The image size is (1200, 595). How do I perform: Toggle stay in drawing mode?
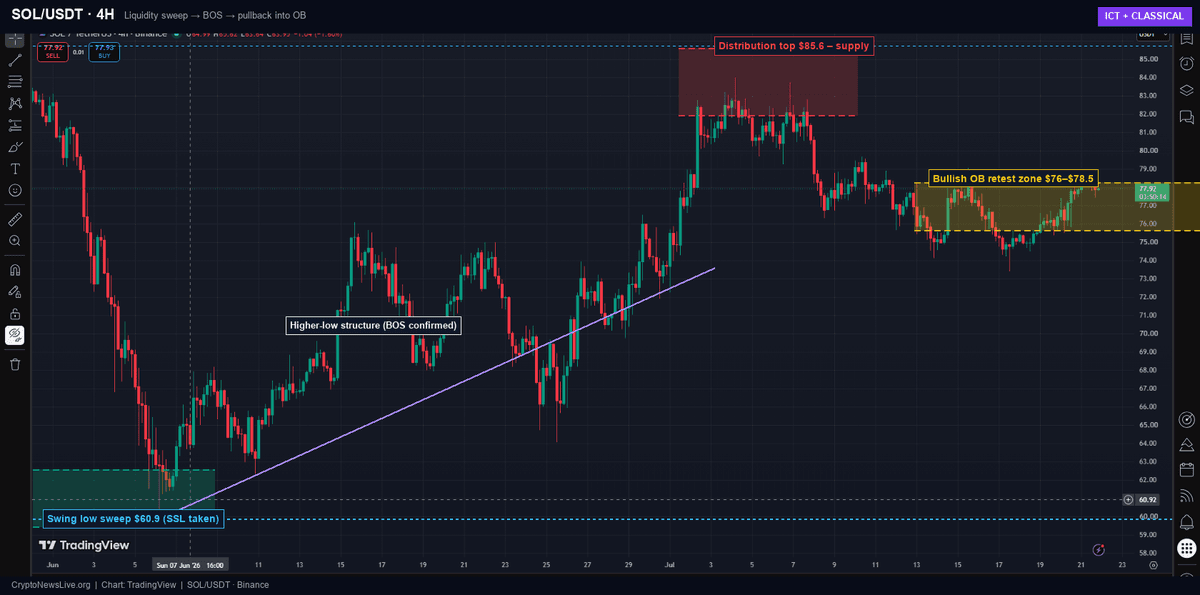[x=15, y=291]
